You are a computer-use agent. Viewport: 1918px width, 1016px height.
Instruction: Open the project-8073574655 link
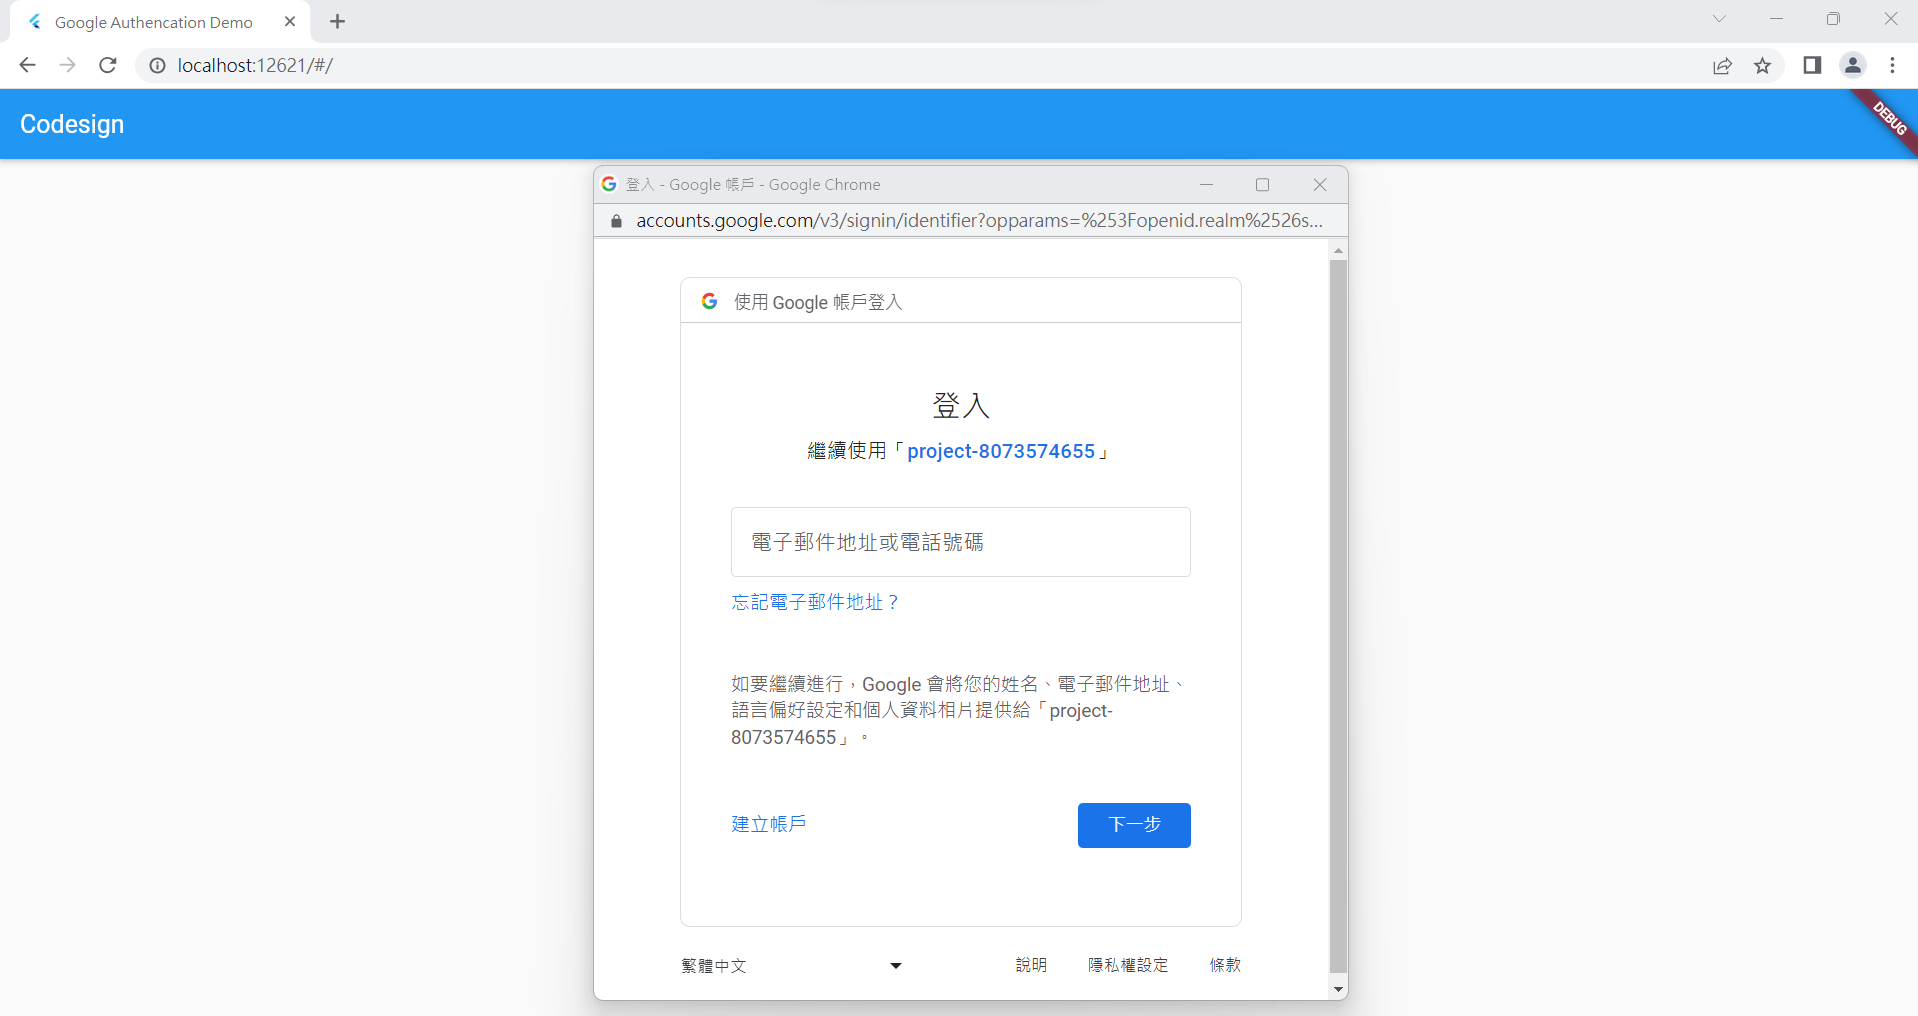(x=1001, y=451)
